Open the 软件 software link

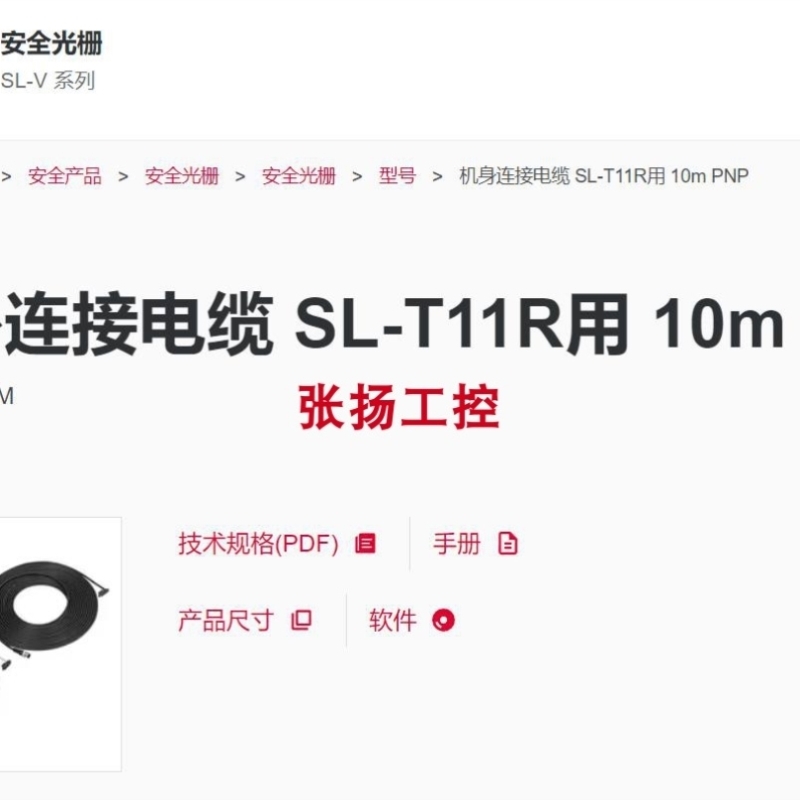[393, 620]
